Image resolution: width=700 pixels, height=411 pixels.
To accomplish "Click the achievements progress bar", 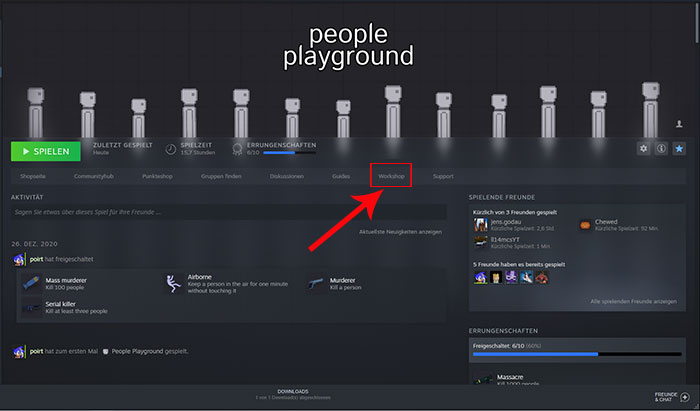I will (578, 354).
